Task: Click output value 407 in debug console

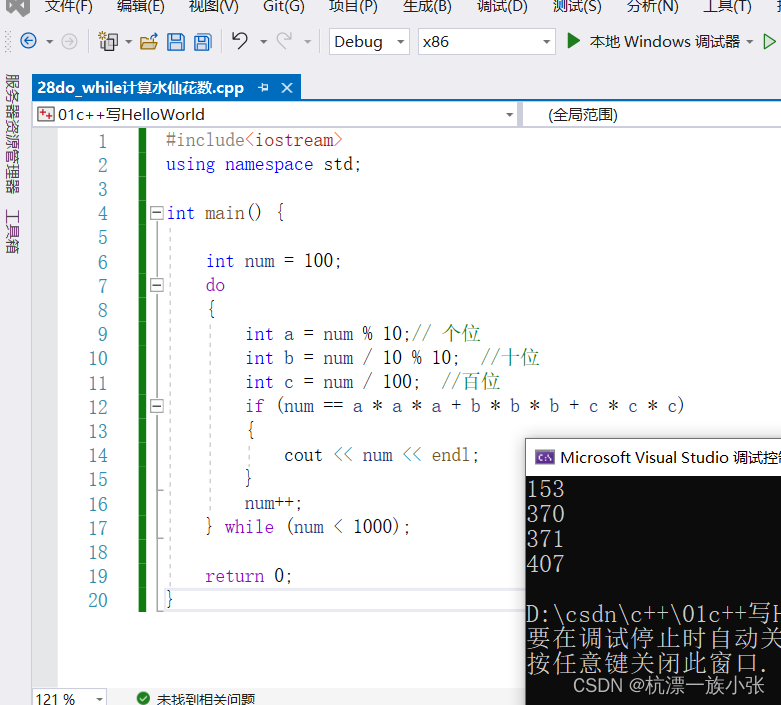Action: coord(545,564)
